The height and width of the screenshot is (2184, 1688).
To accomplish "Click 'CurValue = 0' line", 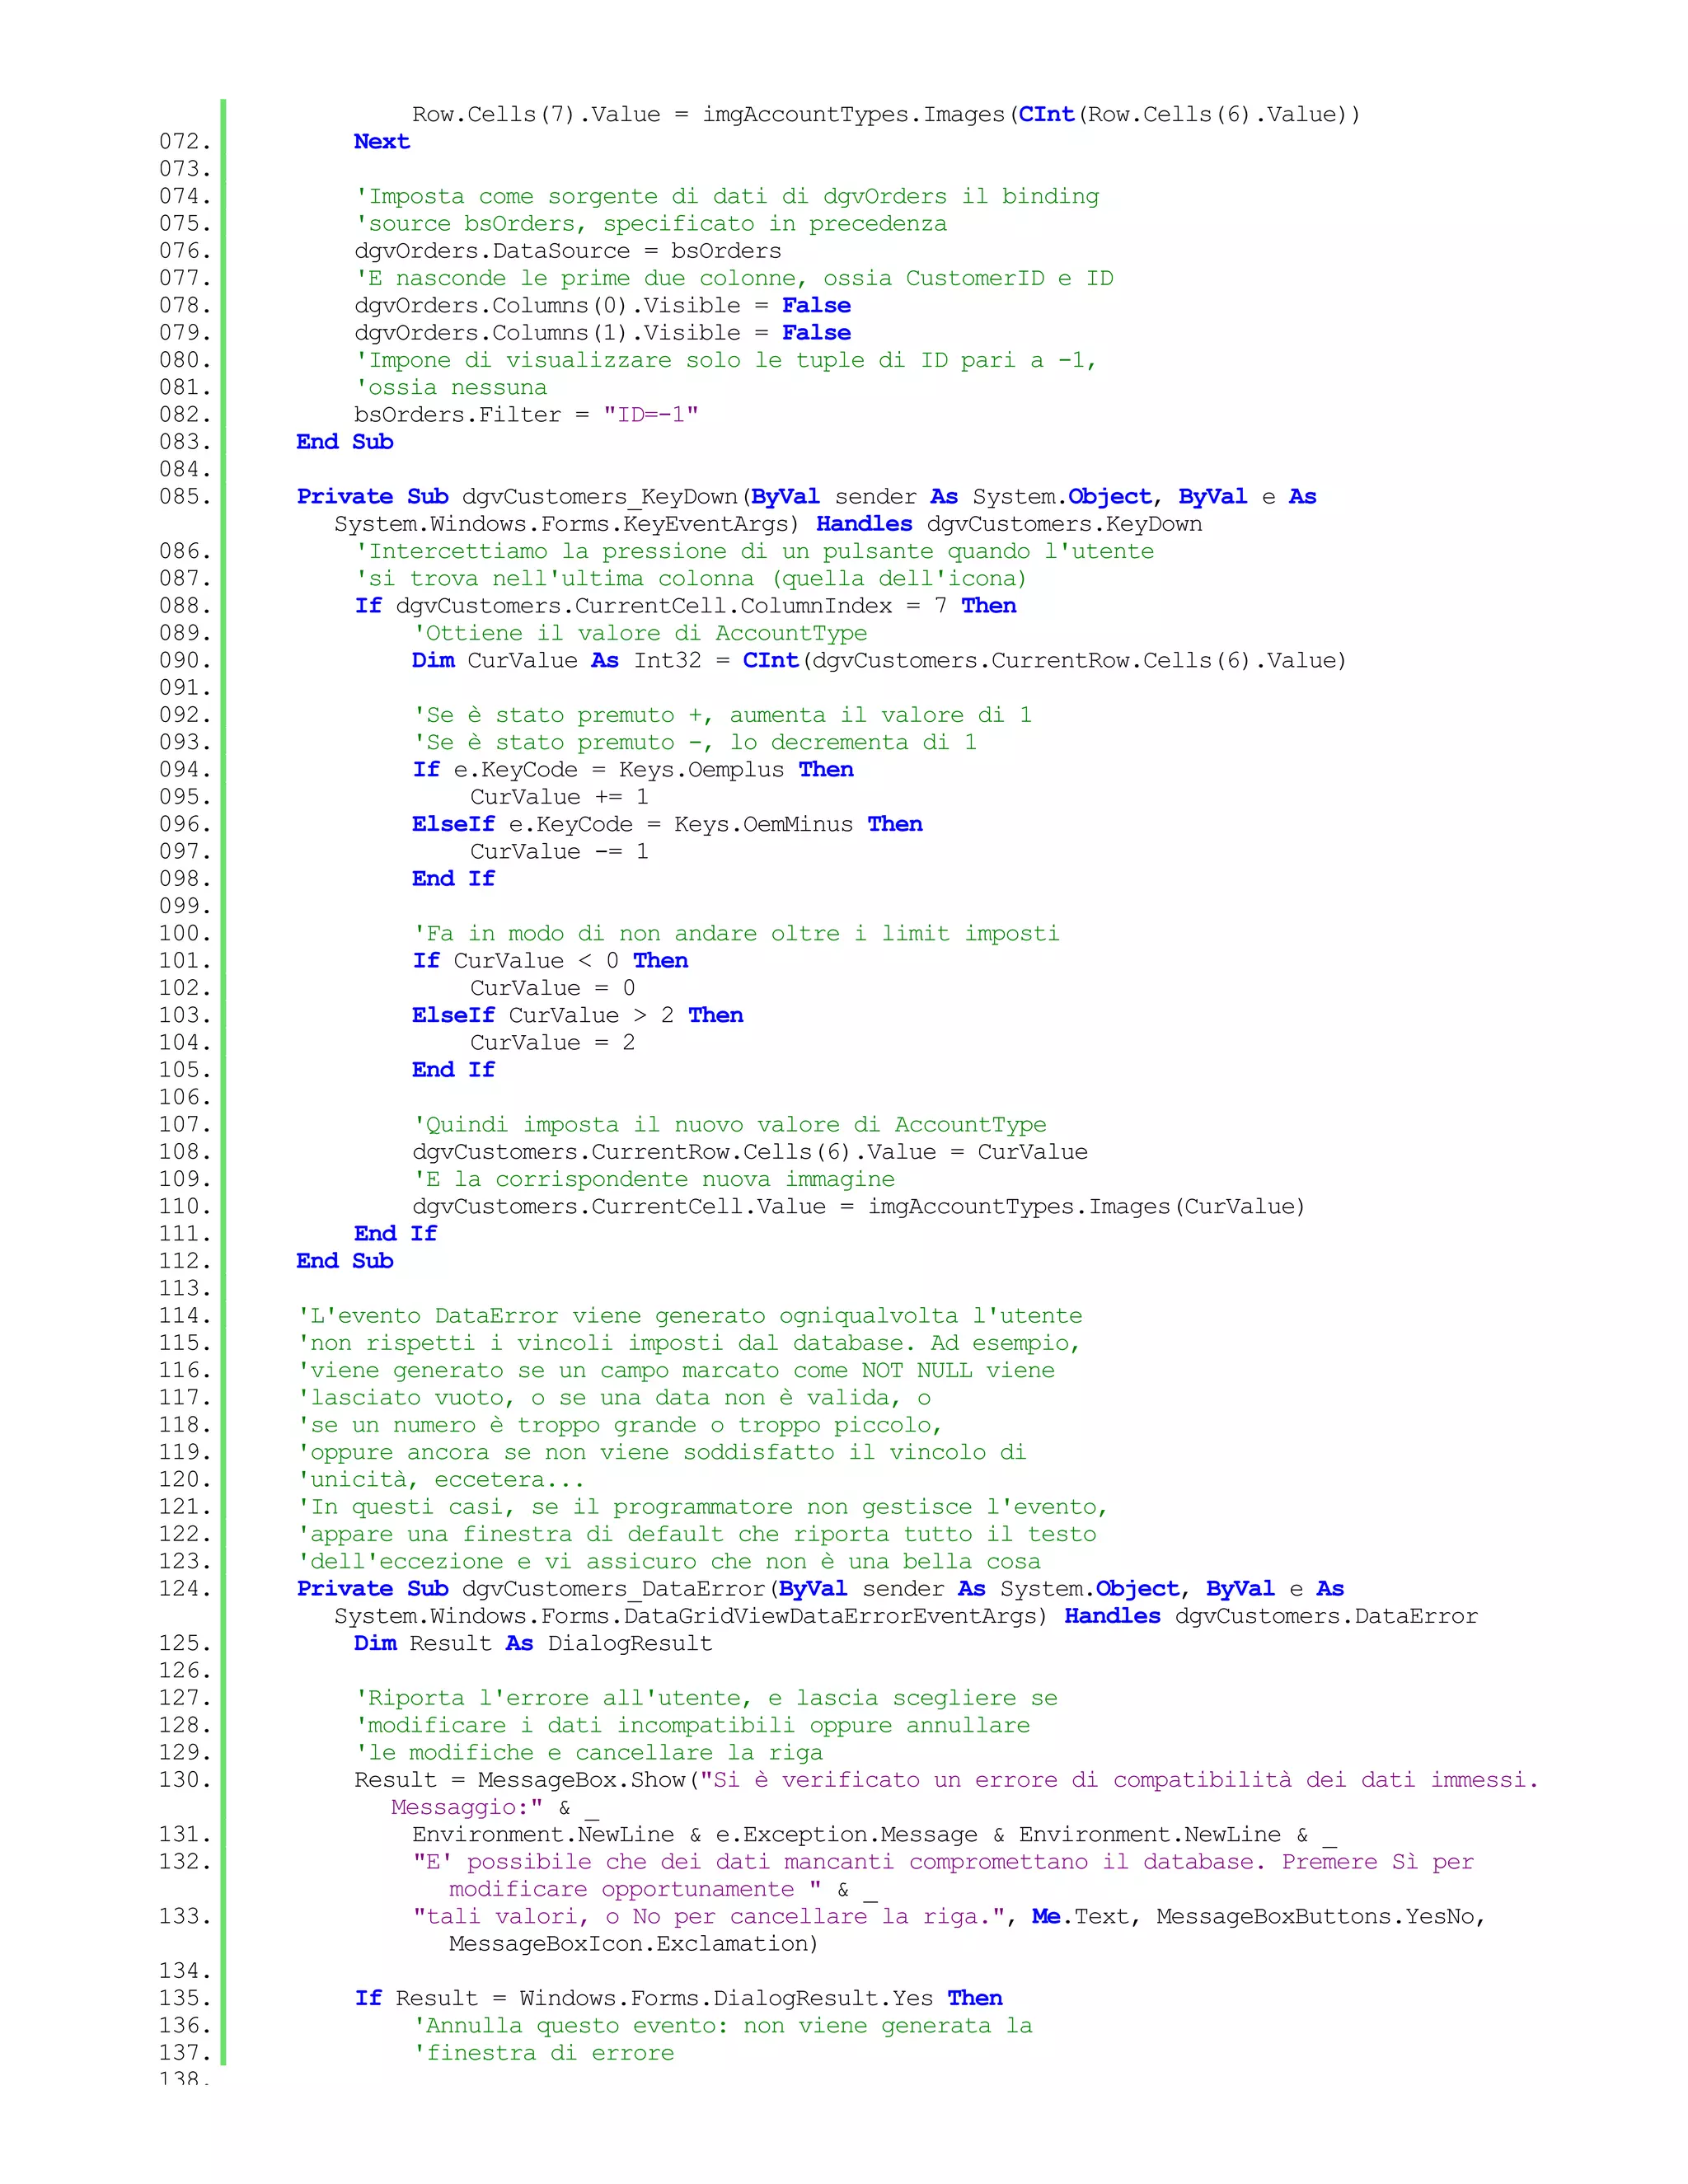I will click(553, 988).
